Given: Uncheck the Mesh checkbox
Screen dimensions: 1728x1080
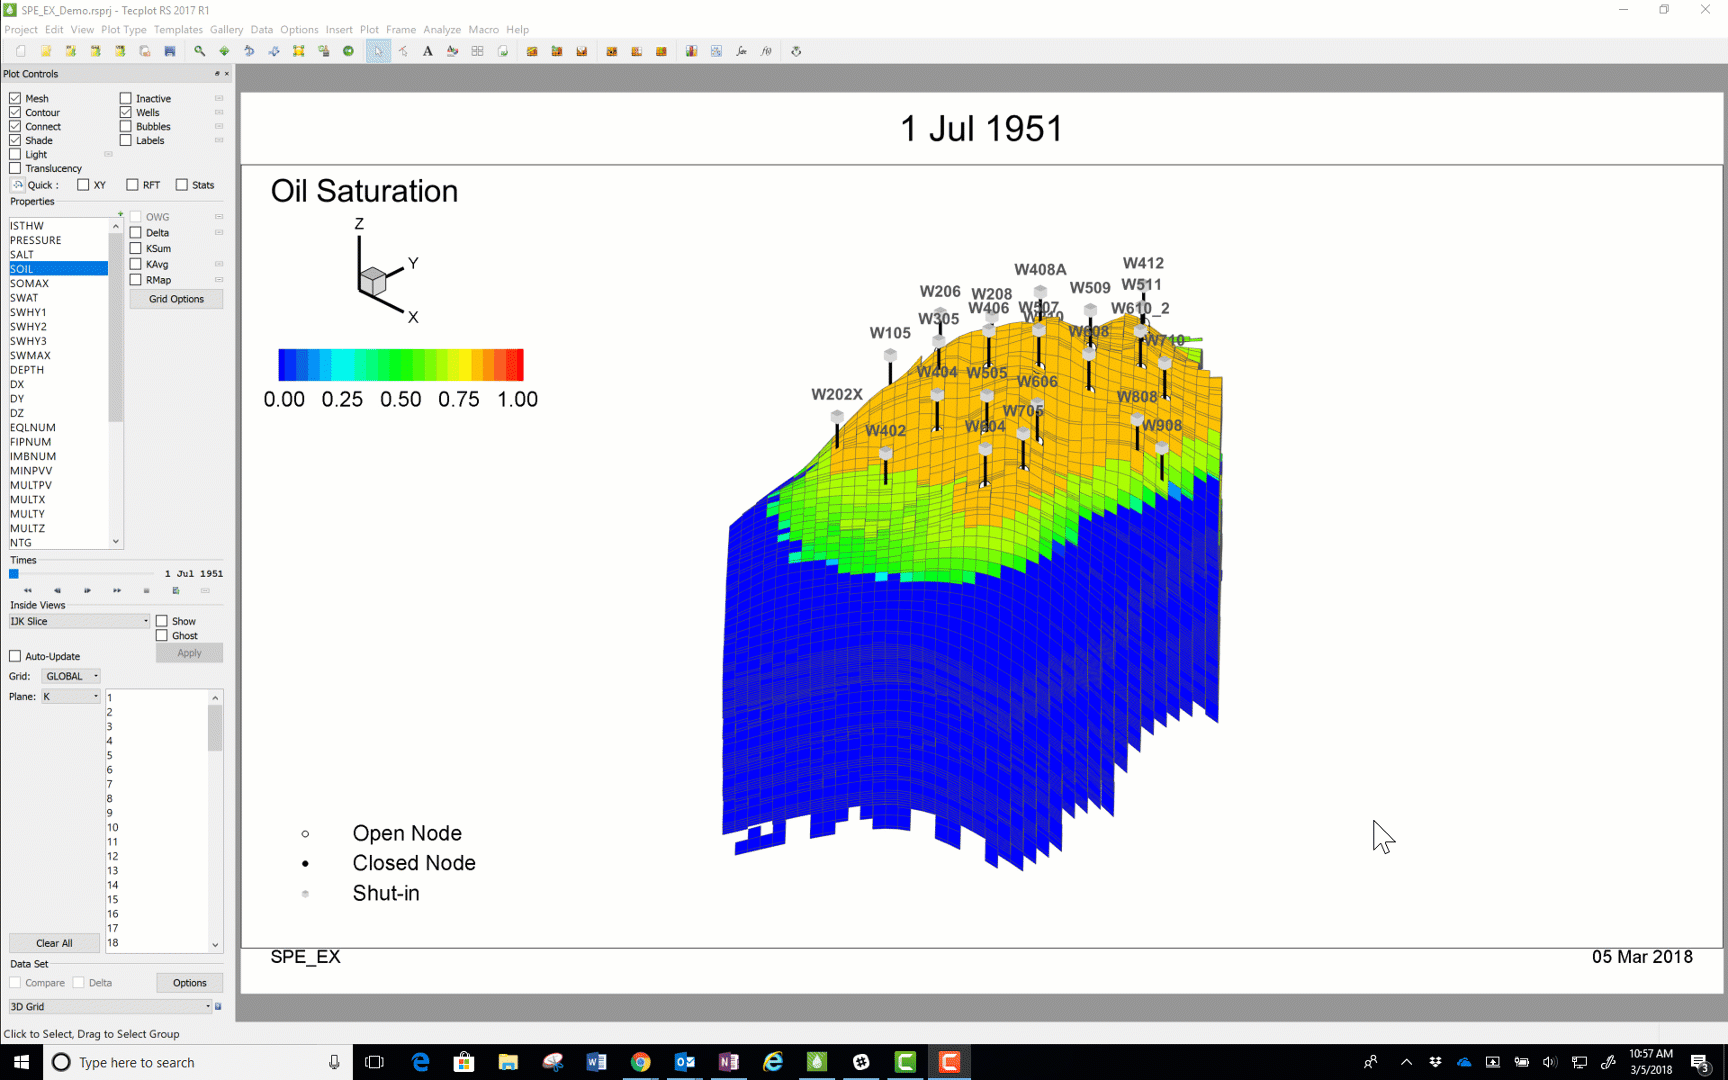Looking at the screenshot, I should [x=15, y=98].
